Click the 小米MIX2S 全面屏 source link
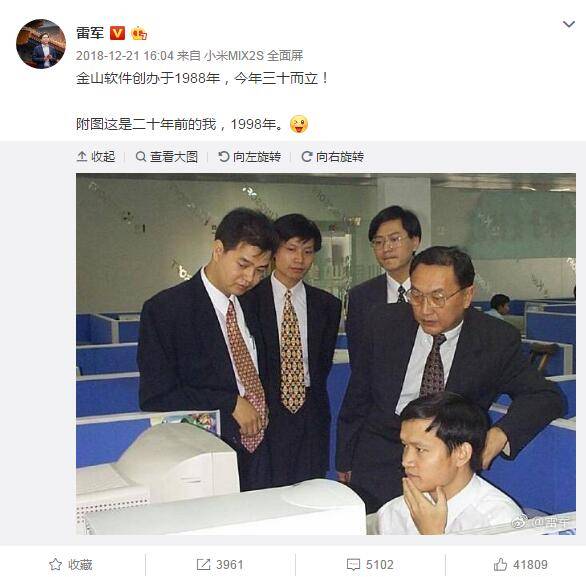 [x=253, y=56]
